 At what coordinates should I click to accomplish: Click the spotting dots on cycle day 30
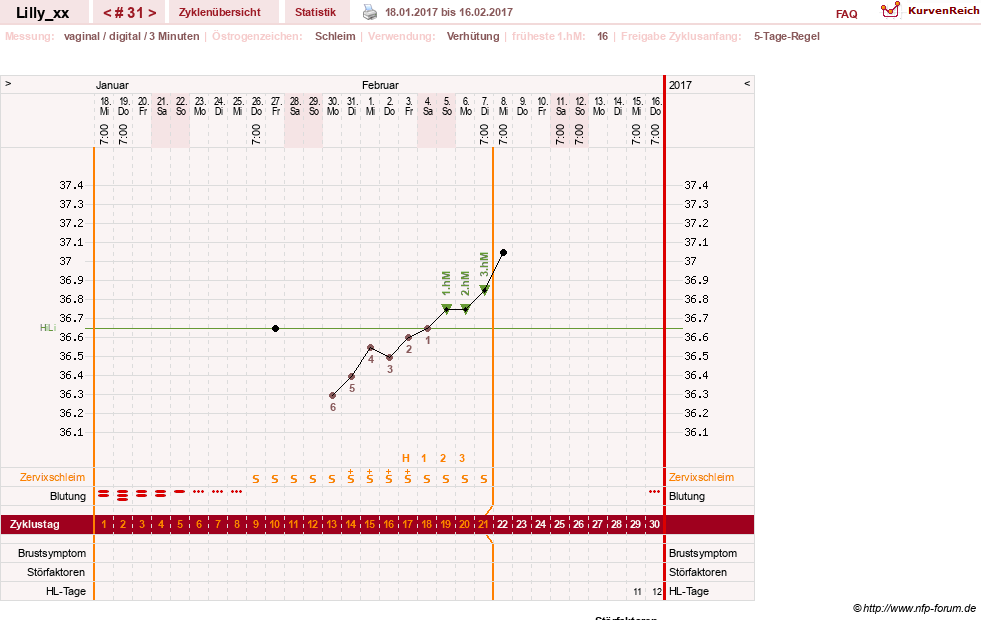(x=654, y=492)
